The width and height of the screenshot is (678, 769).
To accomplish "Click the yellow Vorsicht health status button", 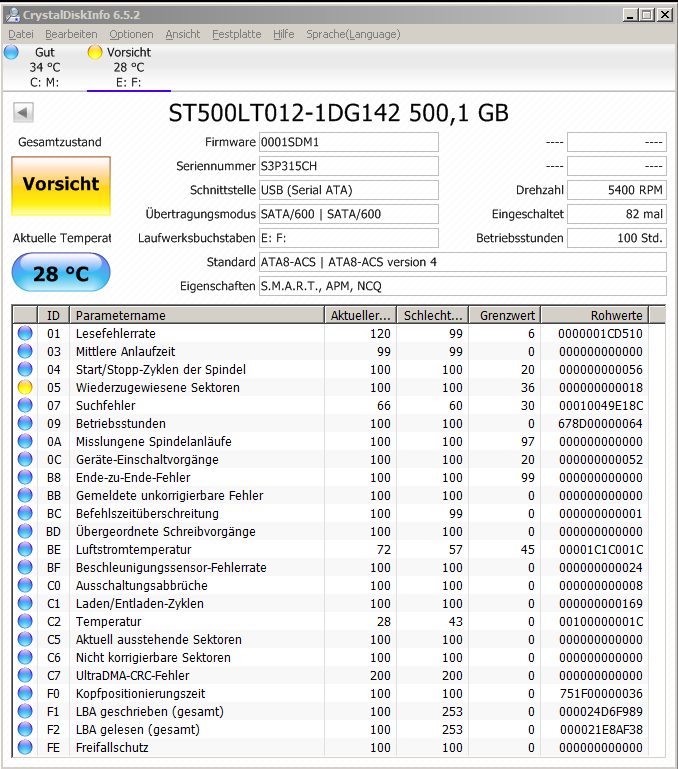I will (x=61, y=186).
